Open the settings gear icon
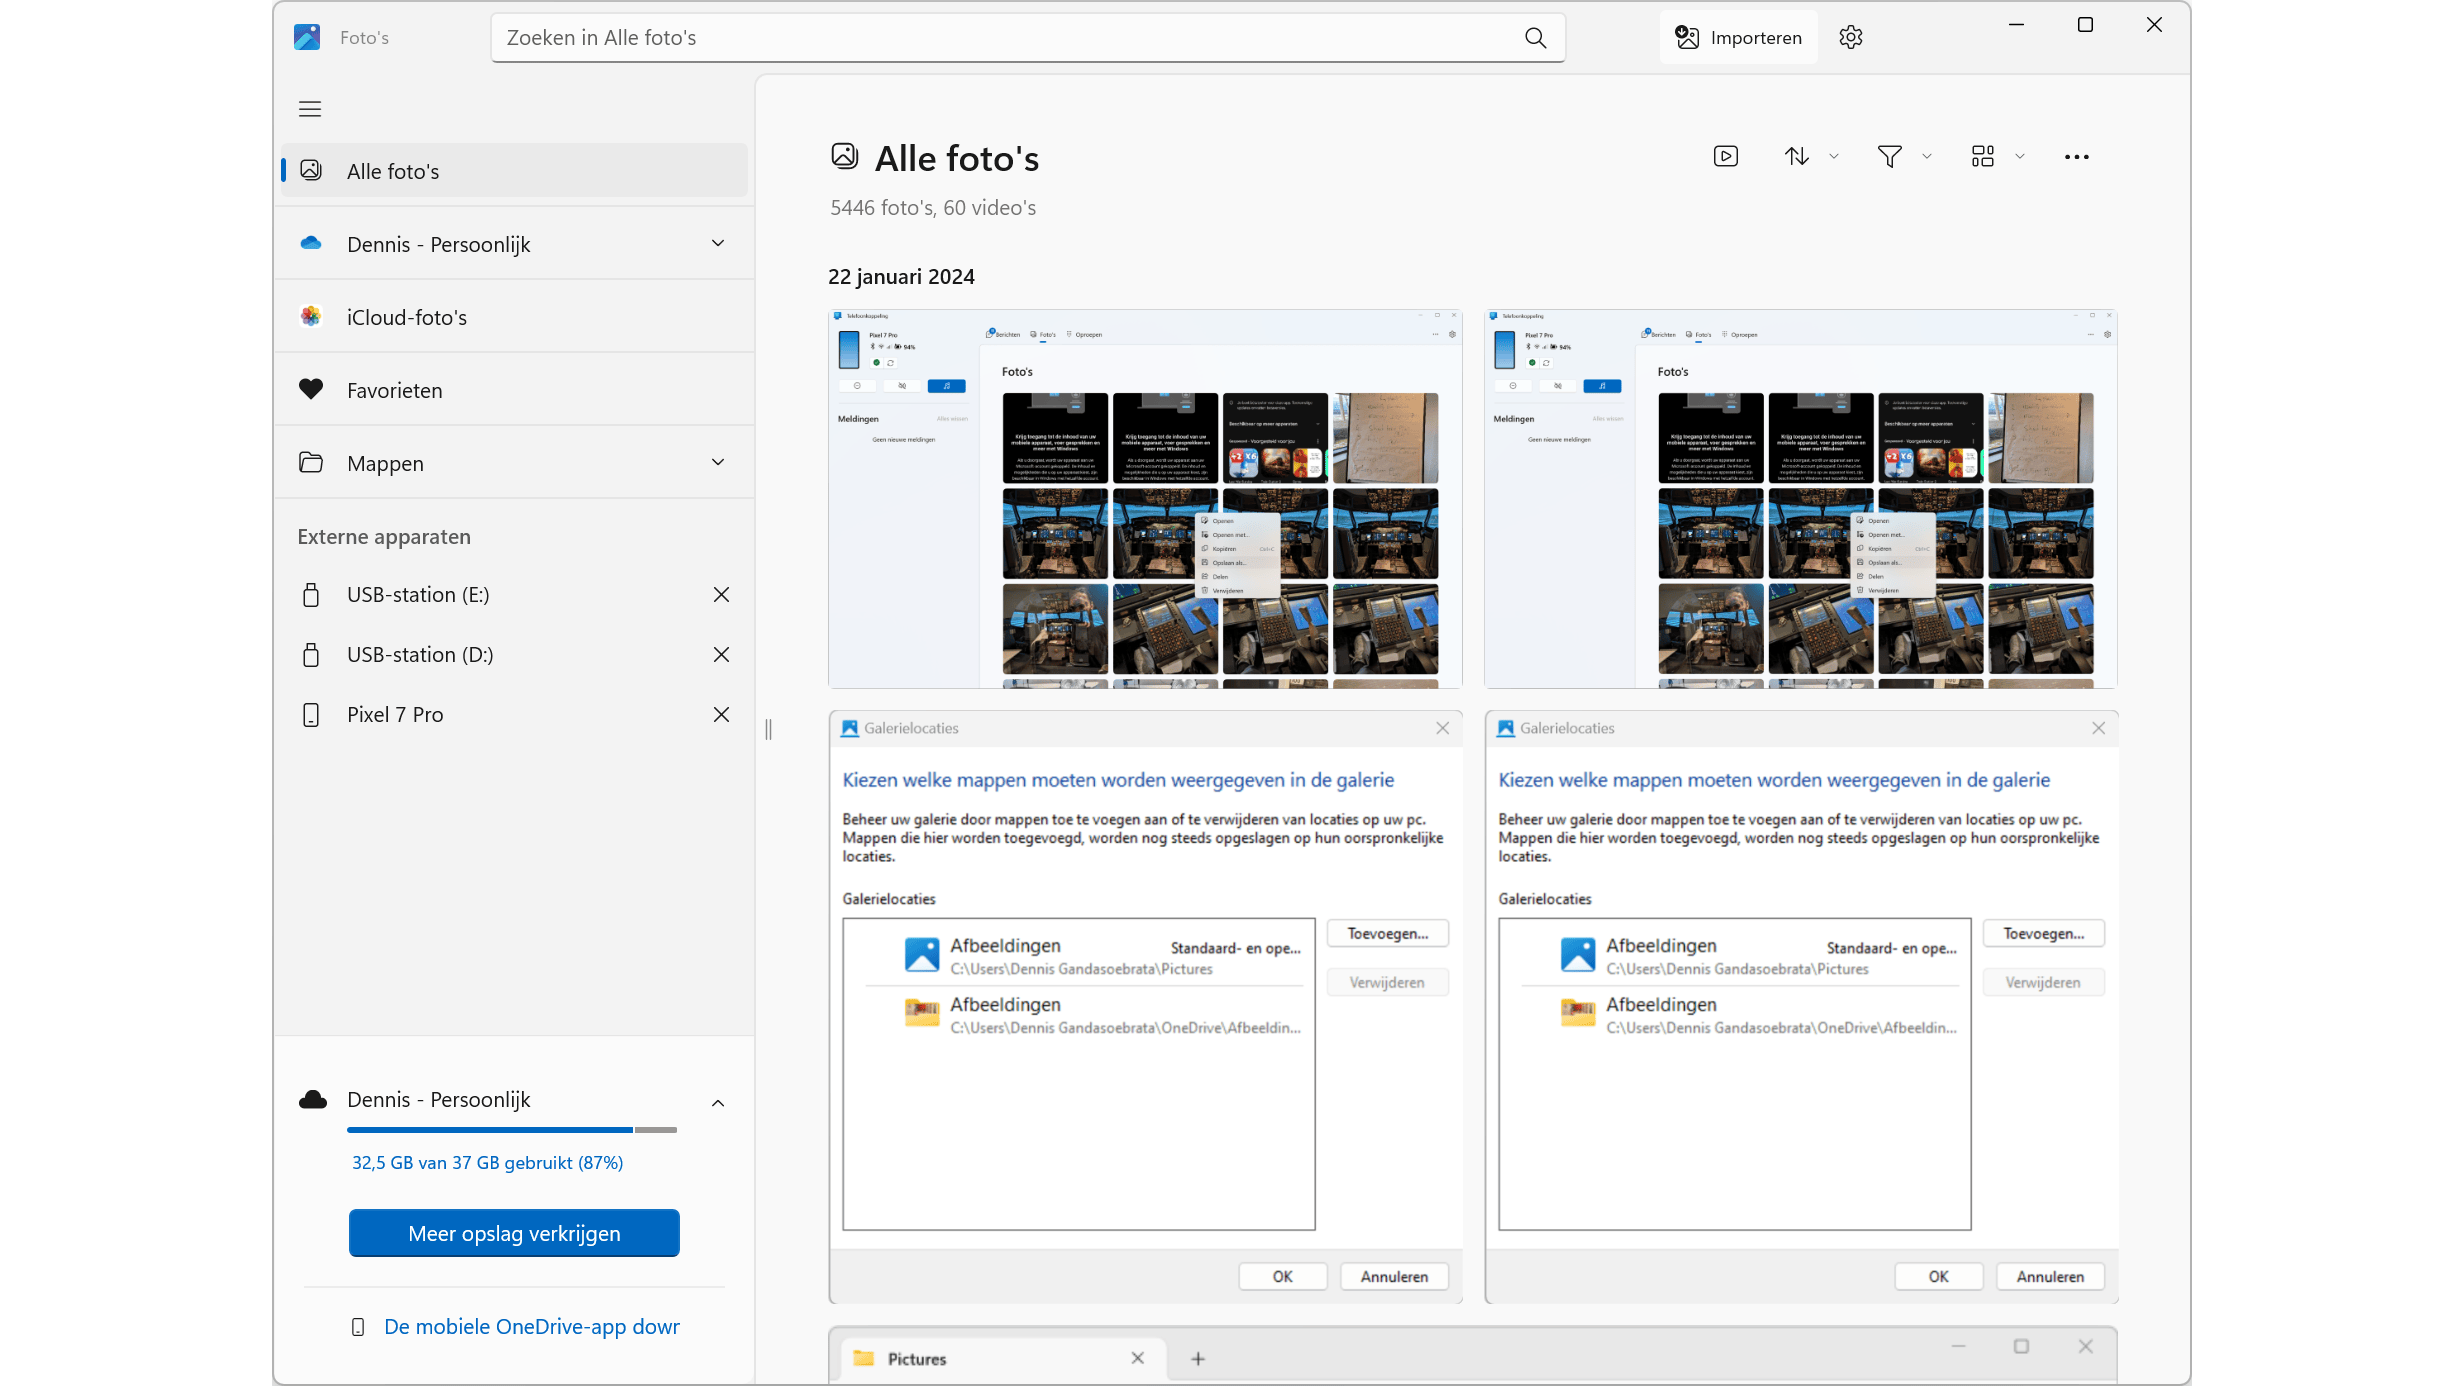Viewport: 2464px width, 1386px height. [1851, 37]
